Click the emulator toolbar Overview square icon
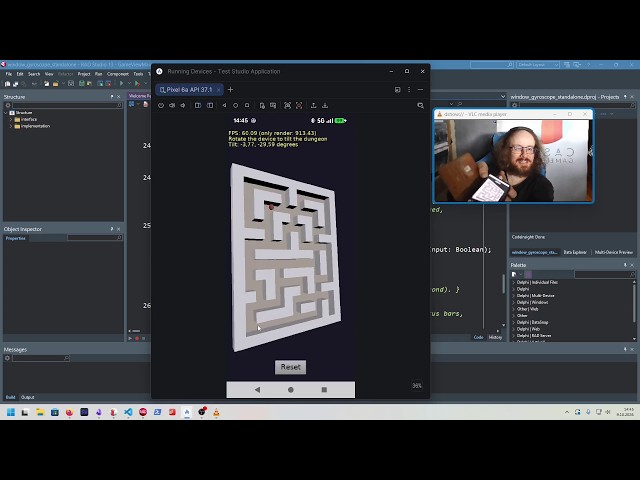This screenshot has height=480, width=640. (247, 106)
